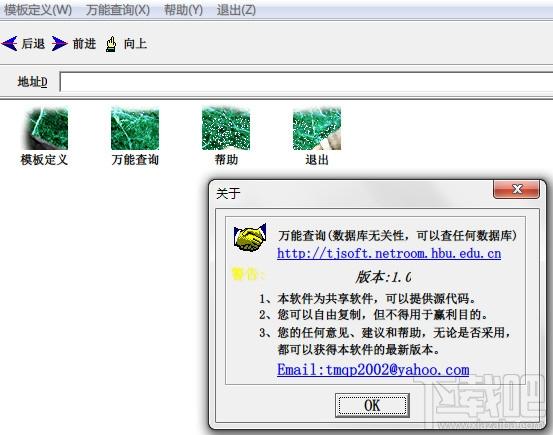Image resolution: width=553 pixels, height=435 pixels.
Task: Click the 版本:1.0 version text
Action: [x=383, y=277]
